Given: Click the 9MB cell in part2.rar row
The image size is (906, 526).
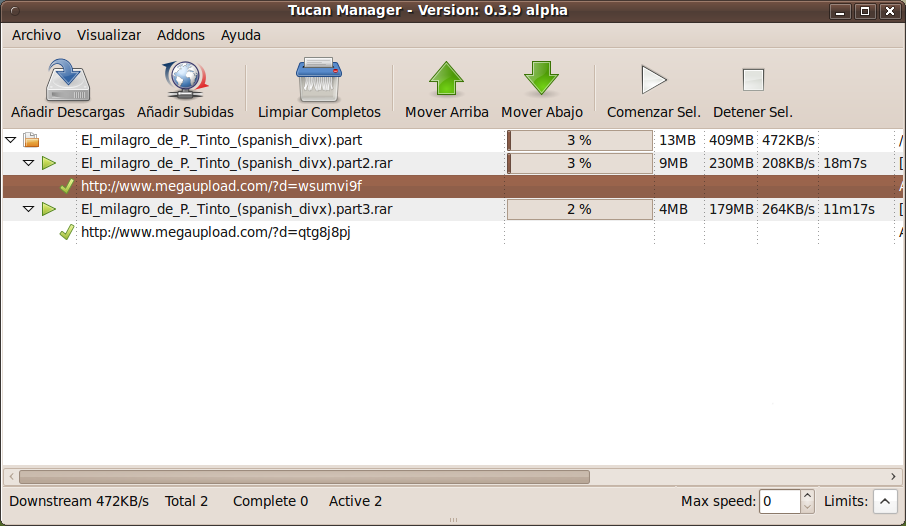Looking at the screenshot, I should coord(673,163).
